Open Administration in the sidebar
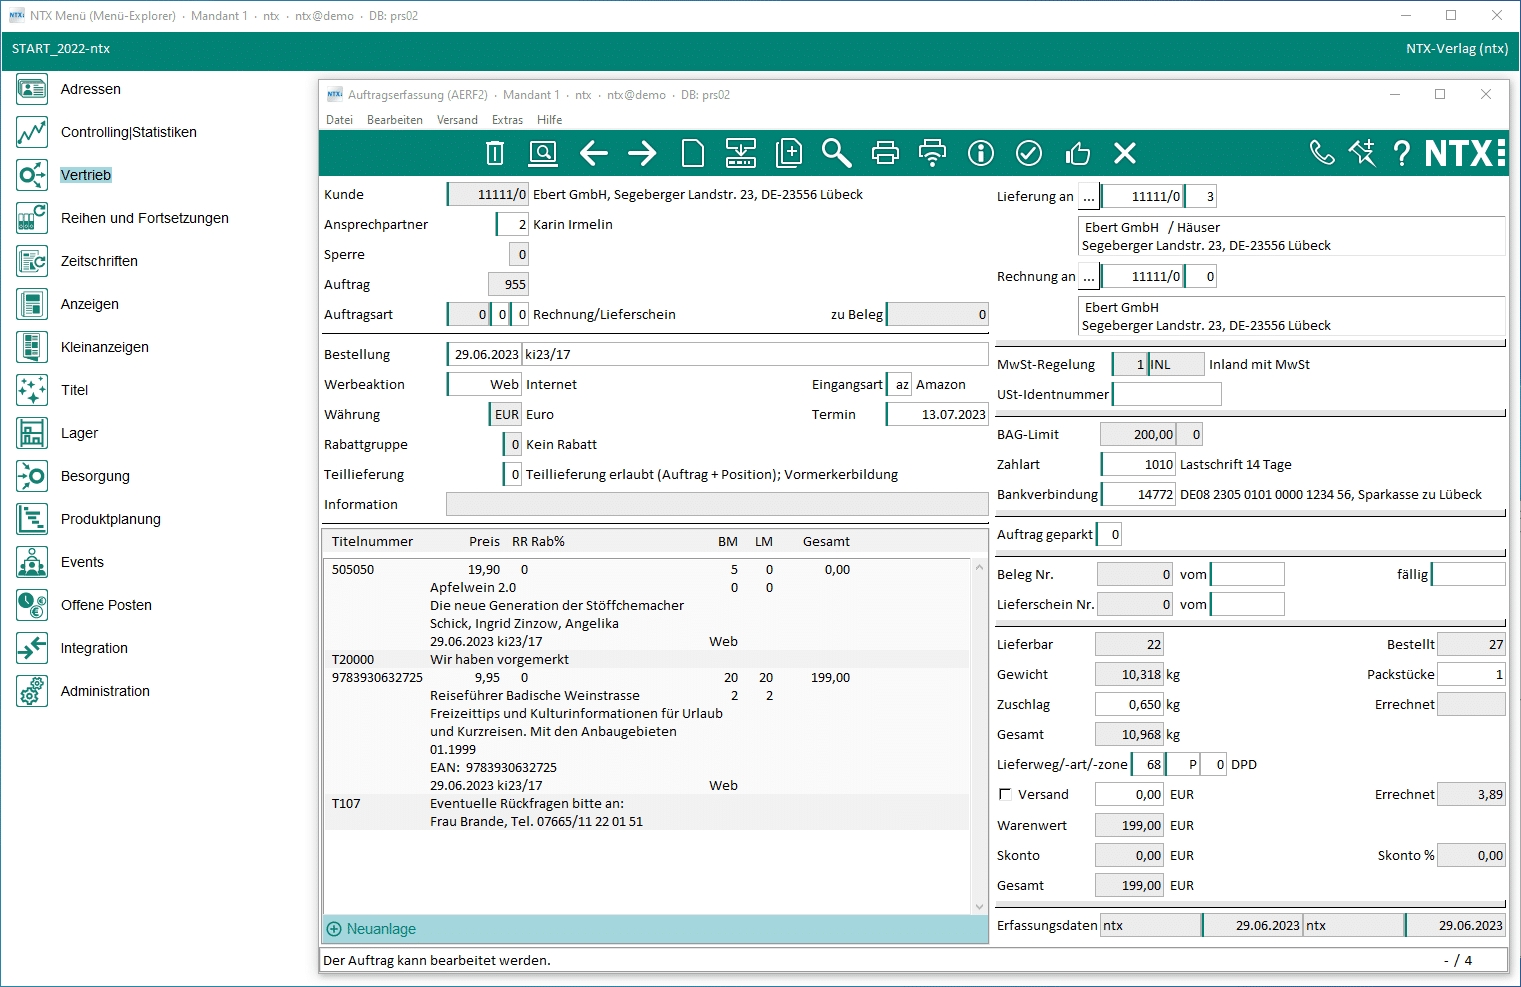This screenshot has height=987, width=1521. (105, 691)
